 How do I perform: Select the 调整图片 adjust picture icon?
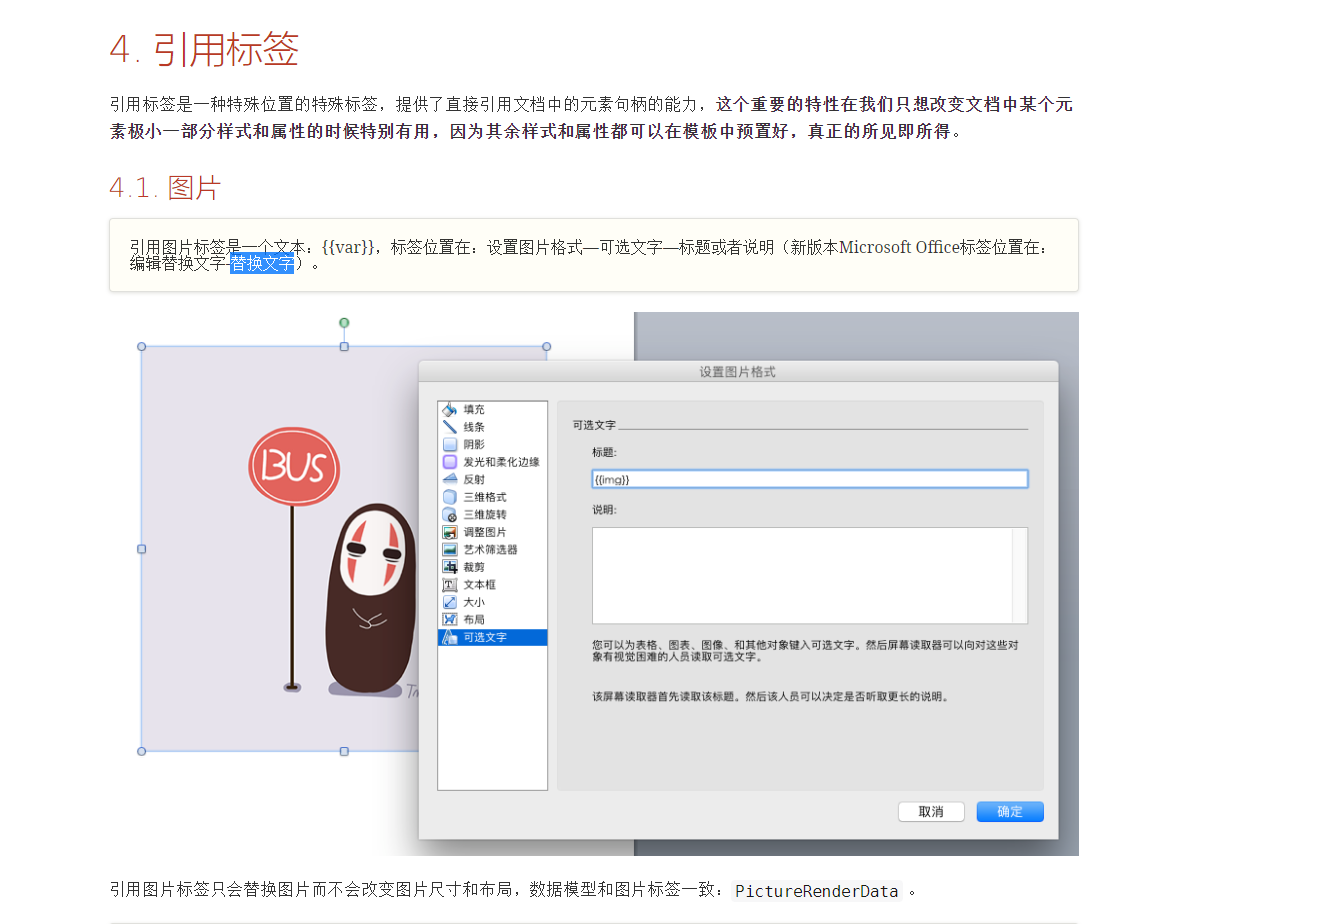point(450,532)
